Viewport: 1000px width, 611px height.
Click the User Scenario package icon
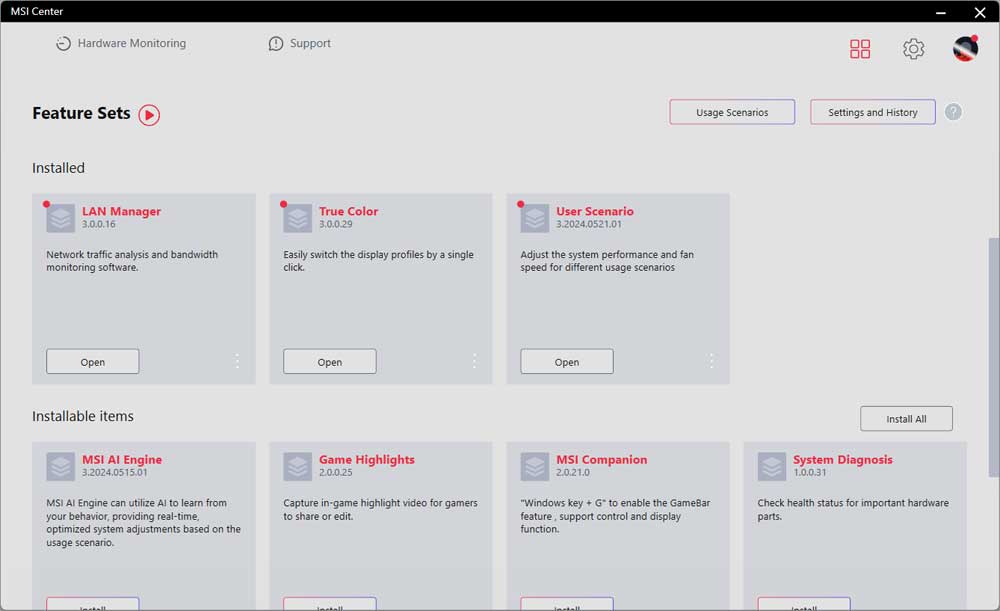tap(535, 218)
